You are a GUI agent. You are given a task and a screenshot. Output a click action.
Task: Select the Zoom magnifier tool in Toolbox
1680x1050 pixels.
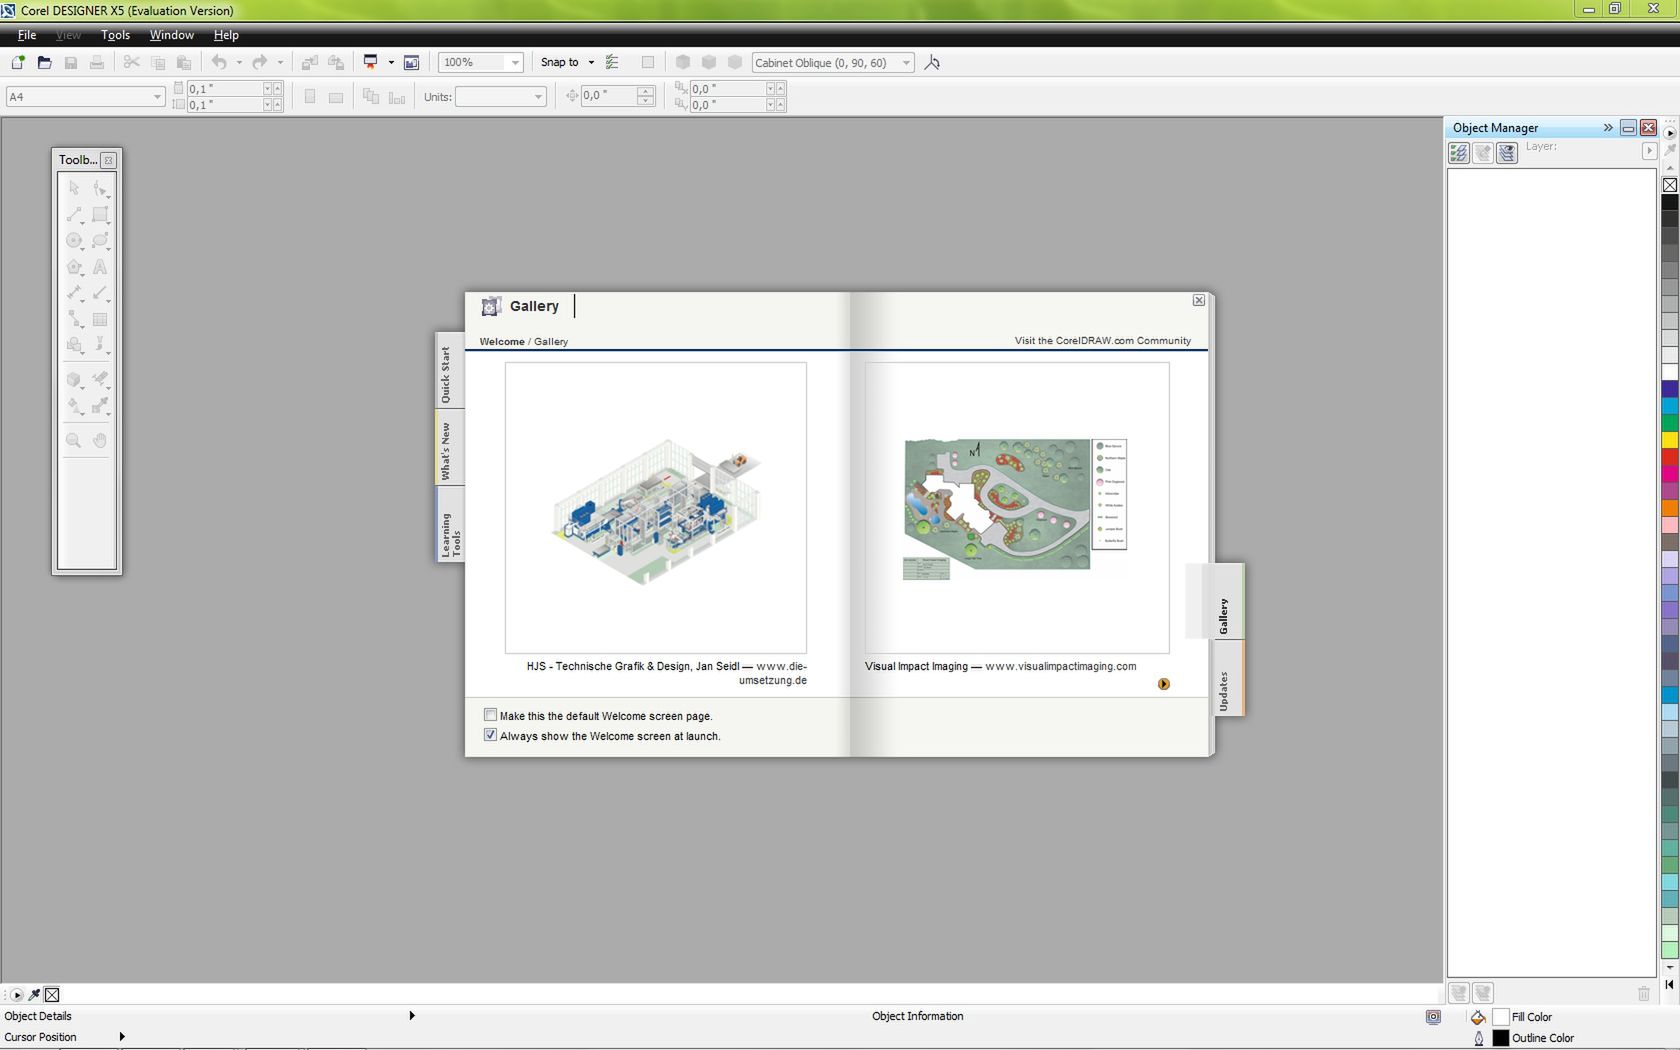(x=74, y=440)
